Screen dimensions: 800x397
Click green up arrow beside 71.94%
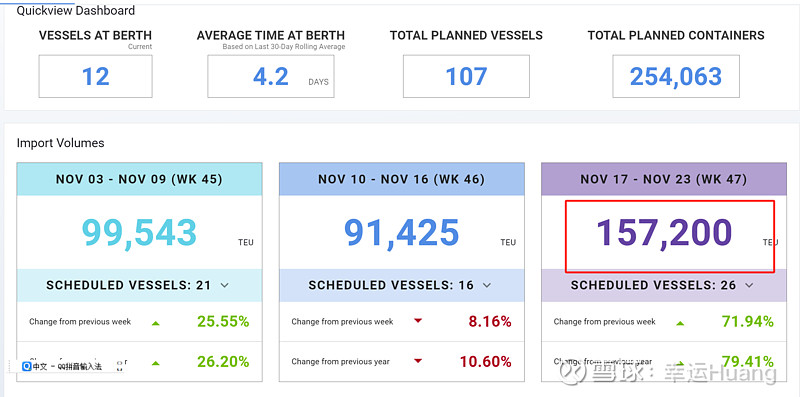pos(680,322)
